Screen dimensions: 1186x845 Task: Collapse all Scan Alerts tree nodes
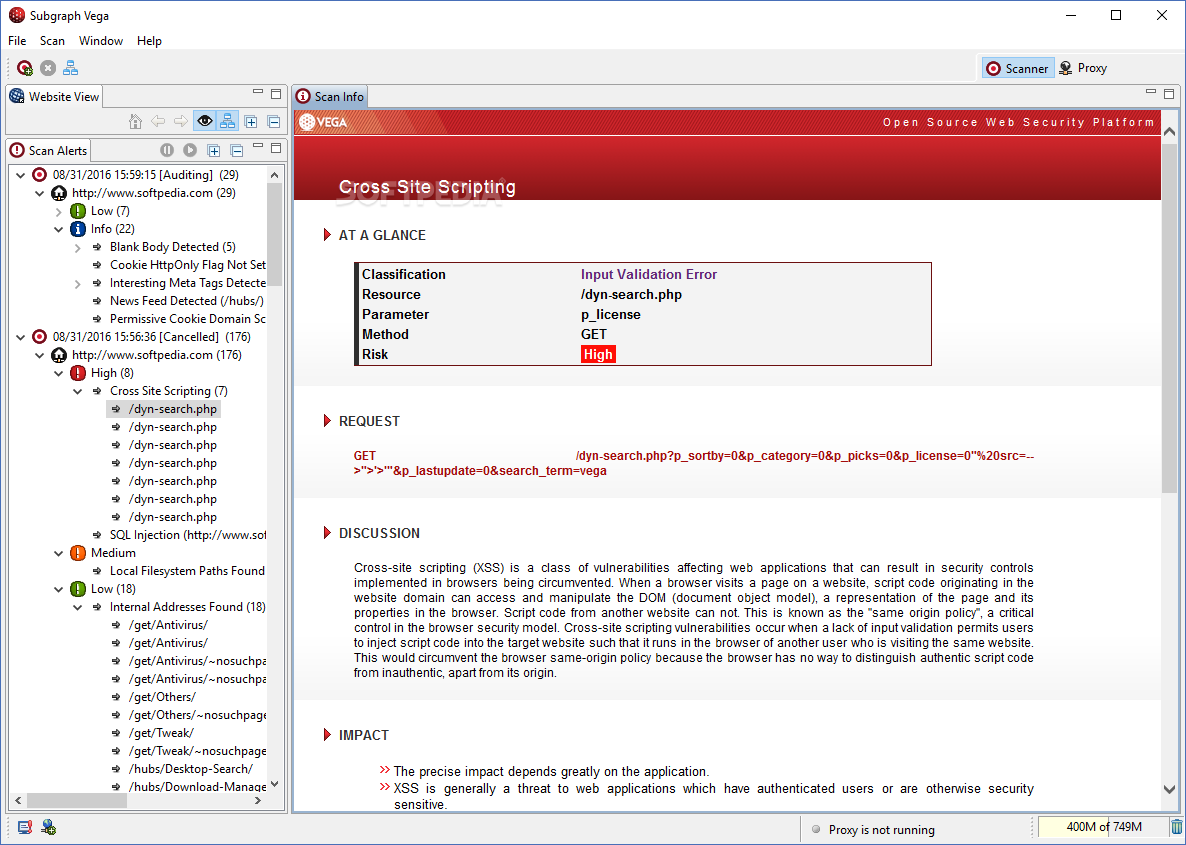click(237, 151)
